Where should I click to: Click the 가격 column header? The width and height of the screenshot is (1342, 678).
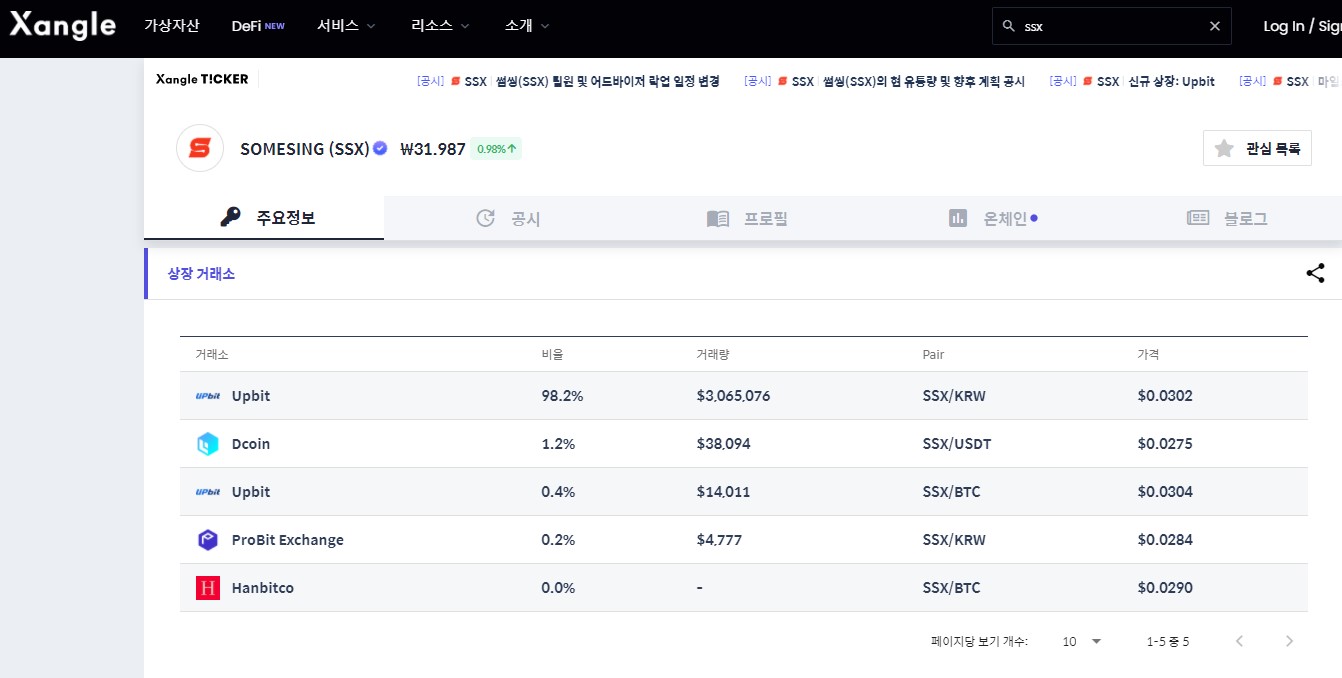(x=1148, y=355)
